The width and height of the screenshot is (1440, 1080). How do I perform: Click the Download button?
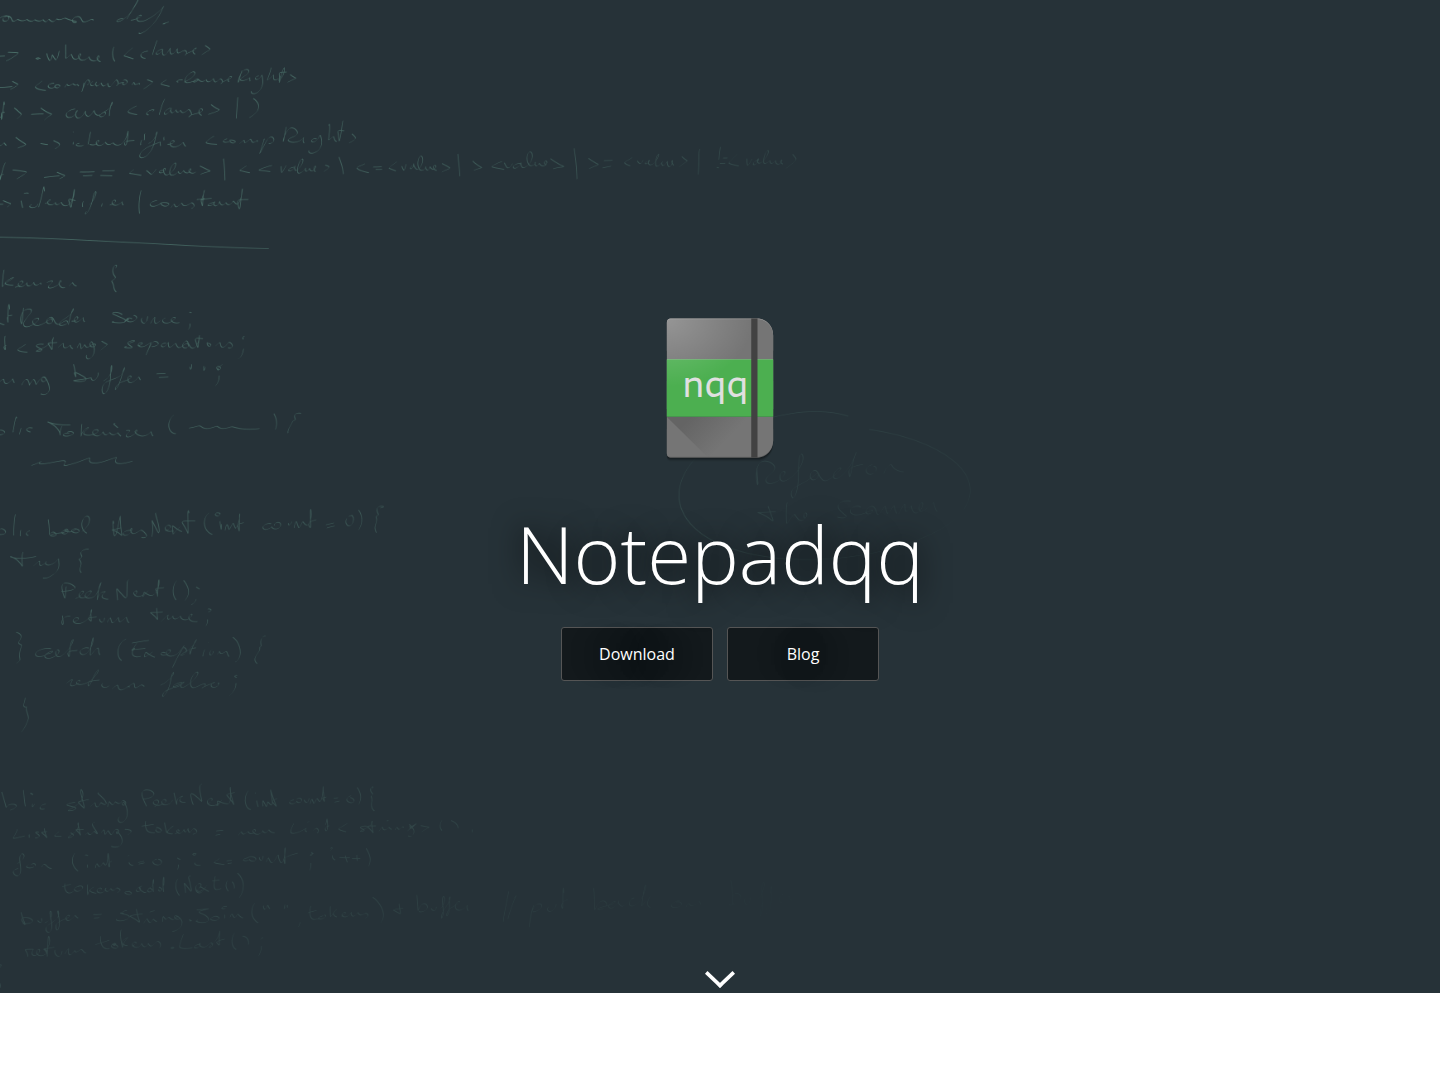coord(637,654)
